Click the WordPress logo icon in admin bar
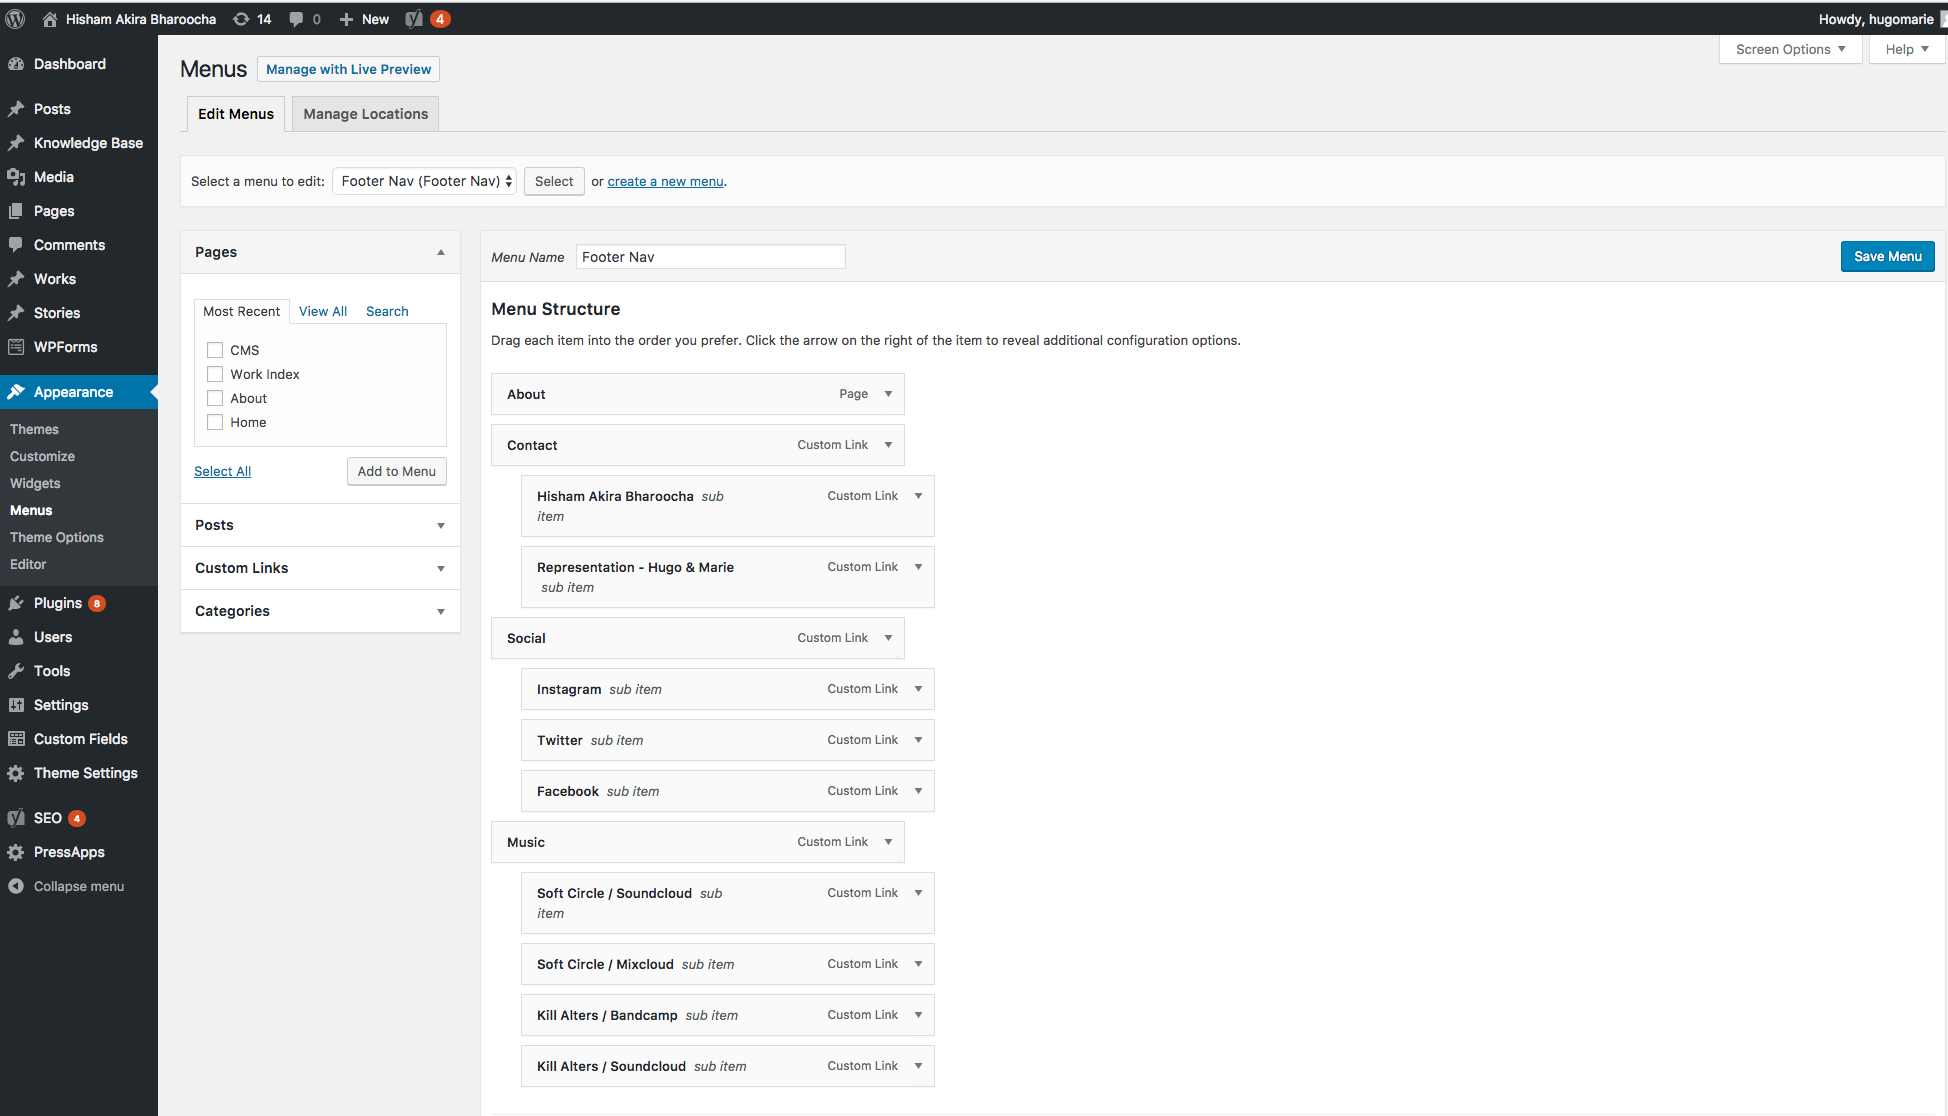 15,19
